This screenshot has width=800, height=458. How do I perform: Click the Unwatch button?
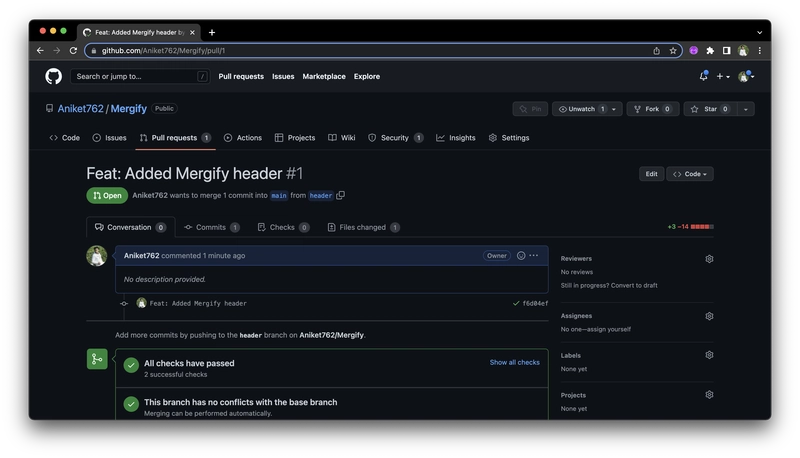580,109
